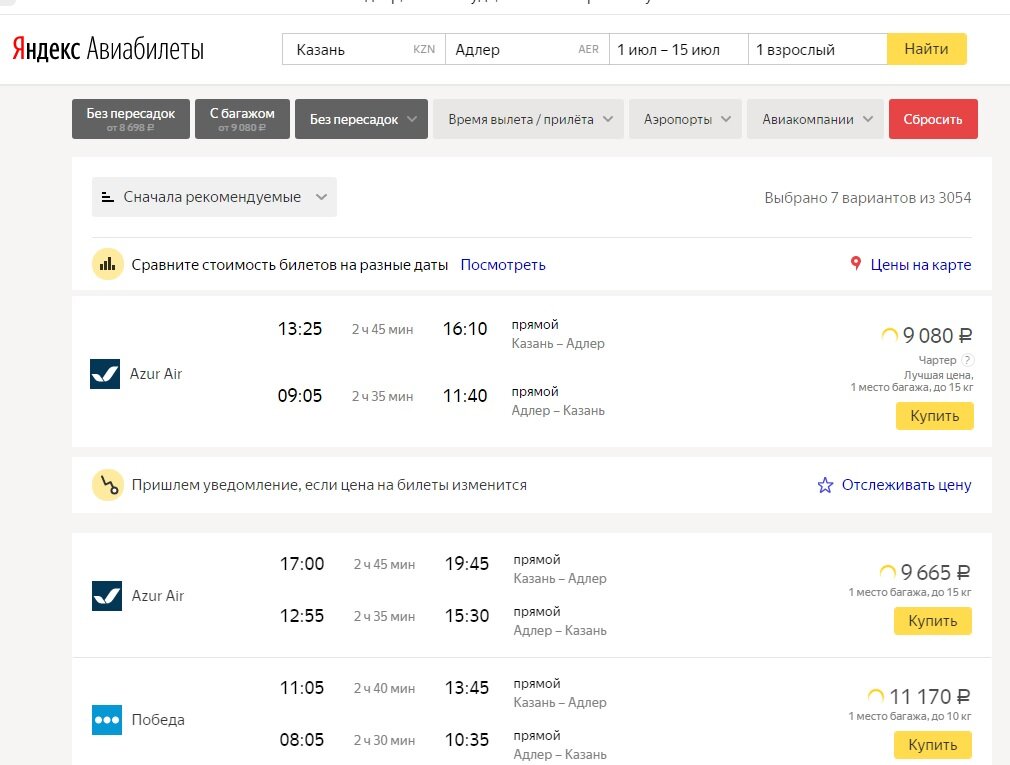Click the Azur Air logo on the 17:00 flight
This screenshot has height=765, width=1010.
point(107,596)
